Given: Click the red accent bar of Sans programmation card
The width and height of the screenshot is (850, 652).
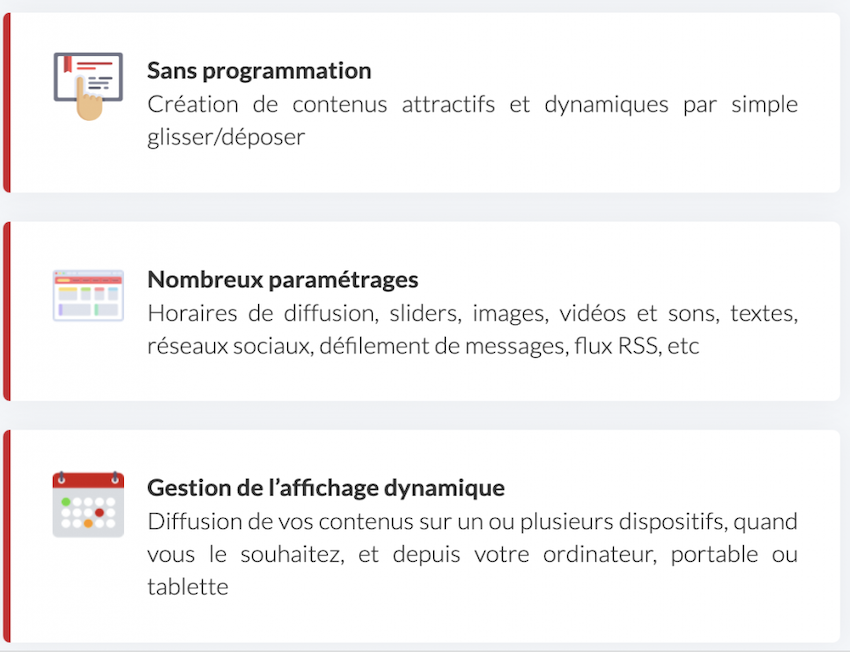Looking at the screenshot, I should [7, 102].
